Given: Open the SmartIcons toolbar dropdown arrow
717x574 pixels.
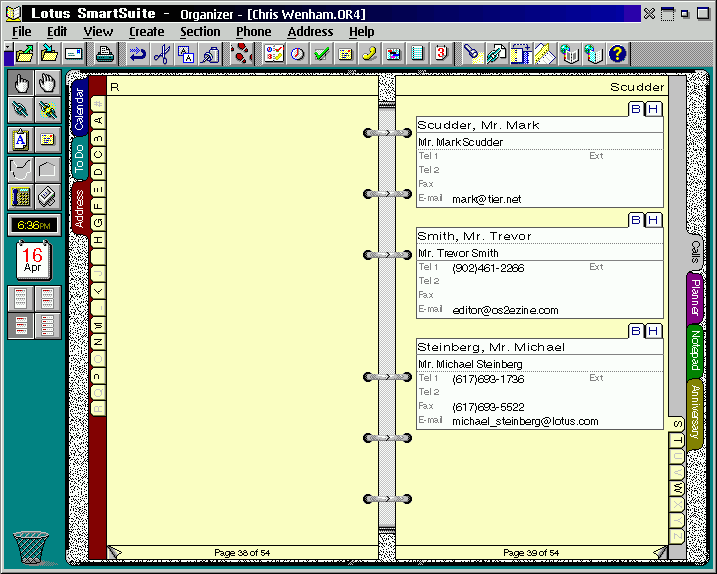Looking at the screenshot, I should click(8, 47).
